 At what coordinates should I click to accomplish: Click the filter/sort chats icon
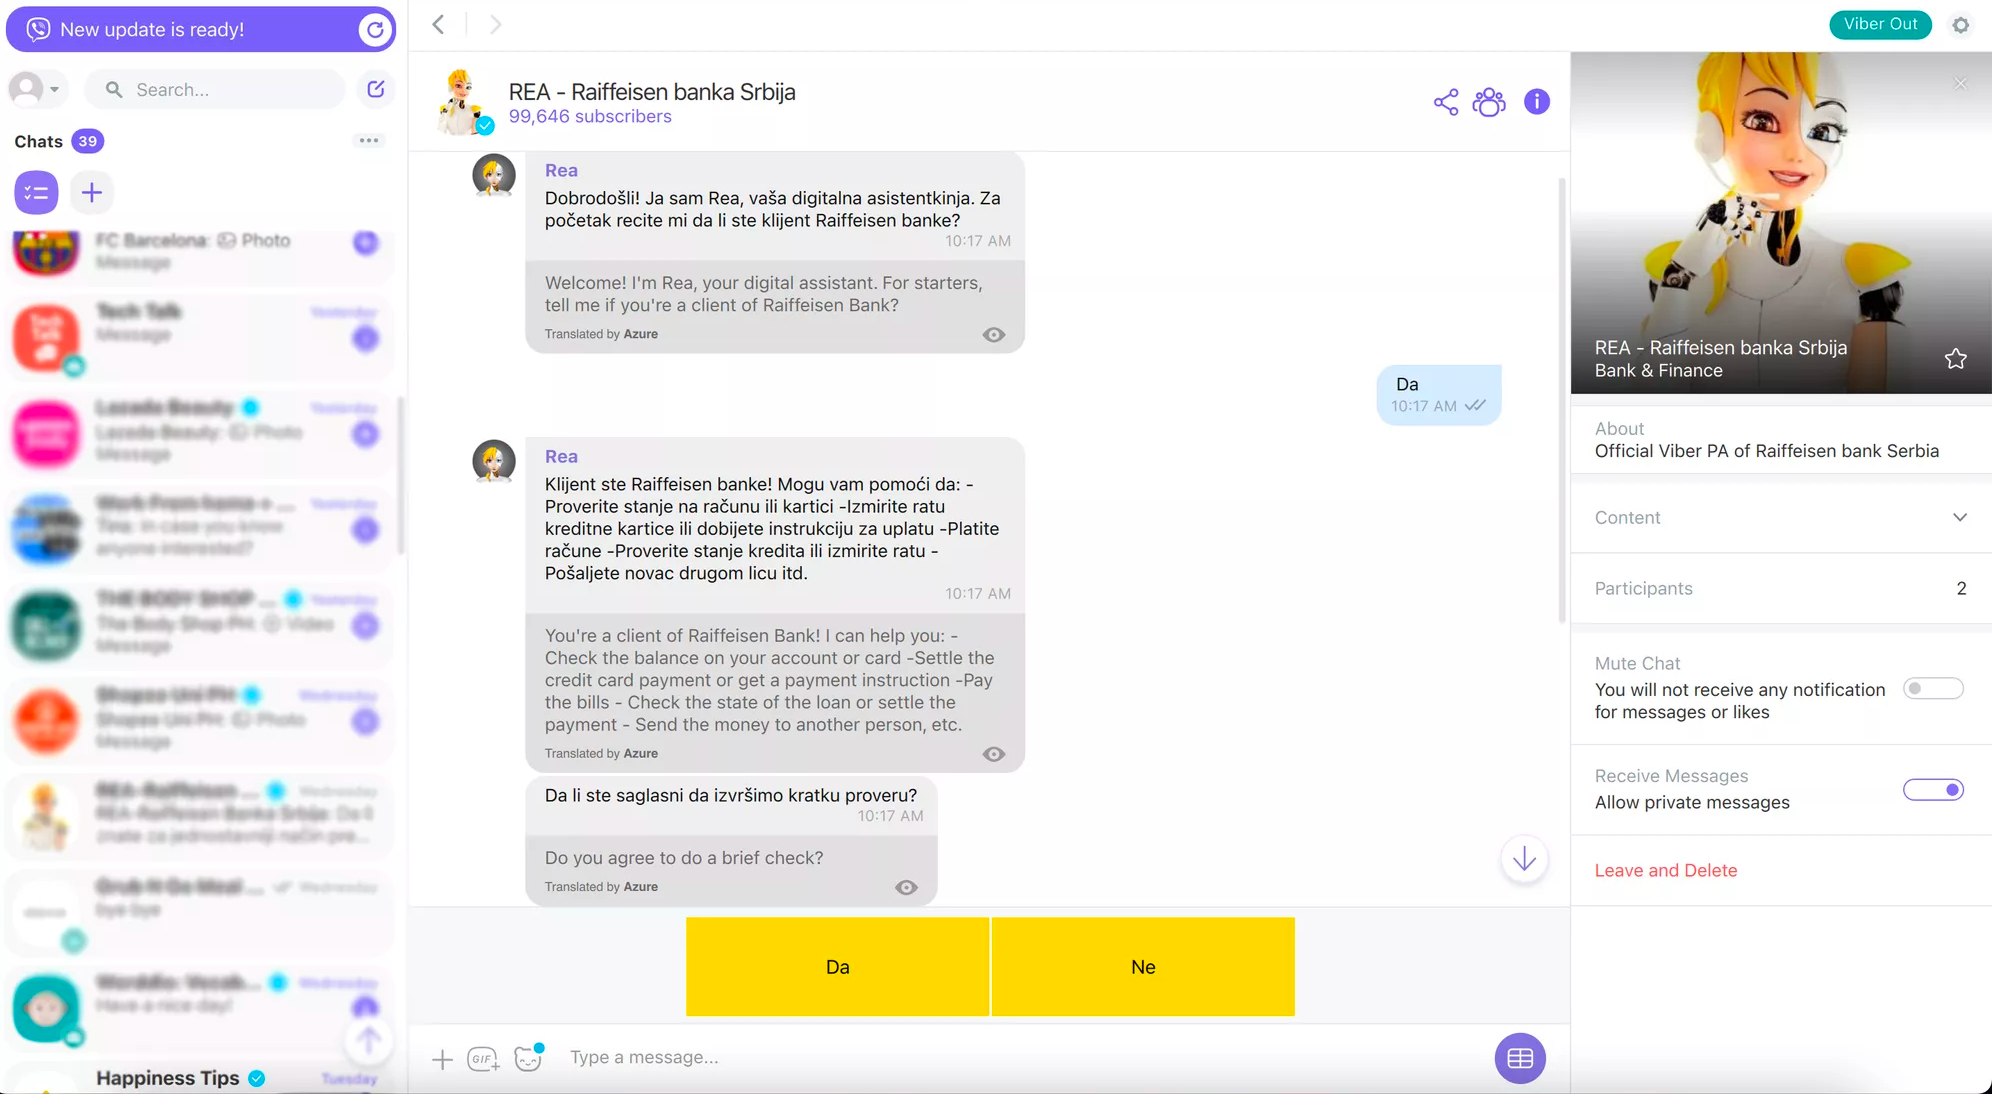click(x=34, y=193)
